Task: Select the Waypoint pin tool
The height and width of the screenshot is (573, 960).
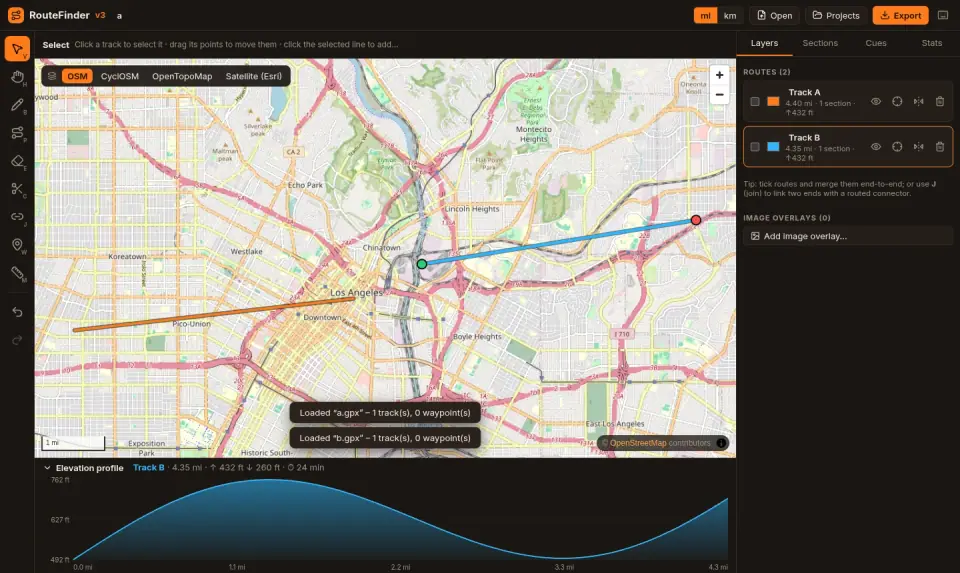Action: point(17,245)
